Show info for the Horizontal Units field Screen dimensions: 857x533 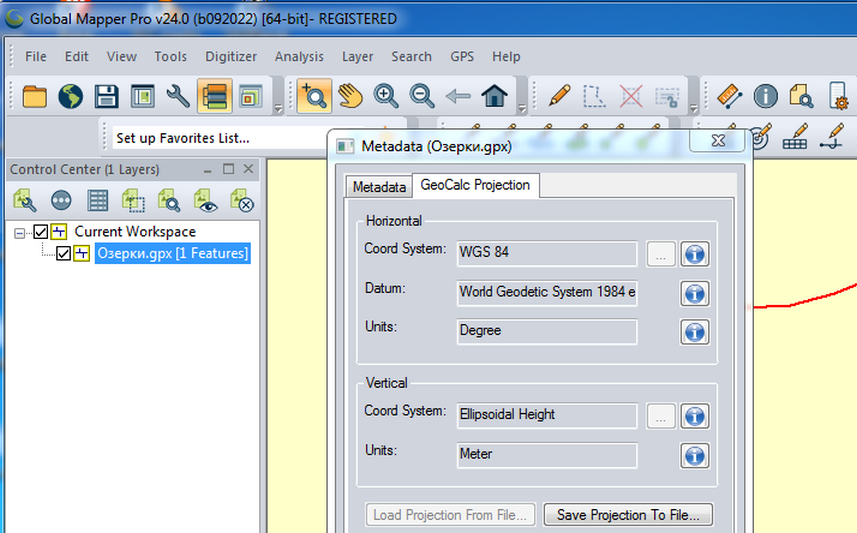click(695, 332)
